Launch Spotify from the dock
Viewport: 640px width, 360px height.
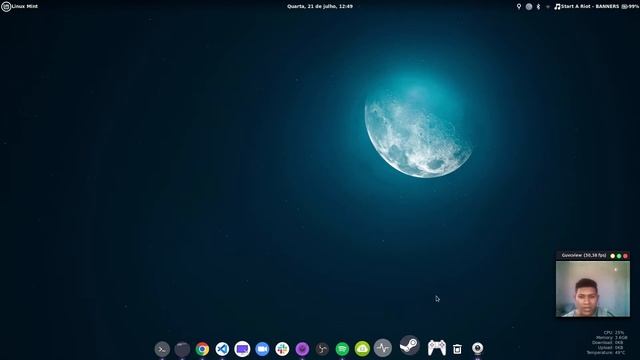(342, 349)
